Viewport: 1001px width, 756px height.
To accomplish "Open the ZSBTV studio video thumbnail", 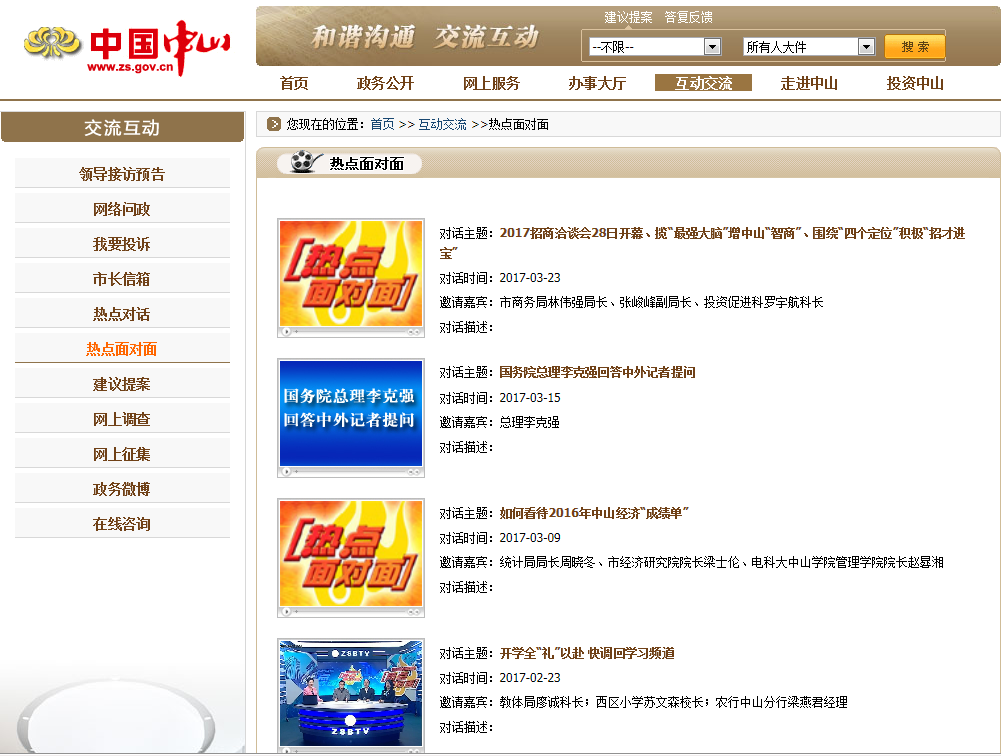I will click(350, 695).
